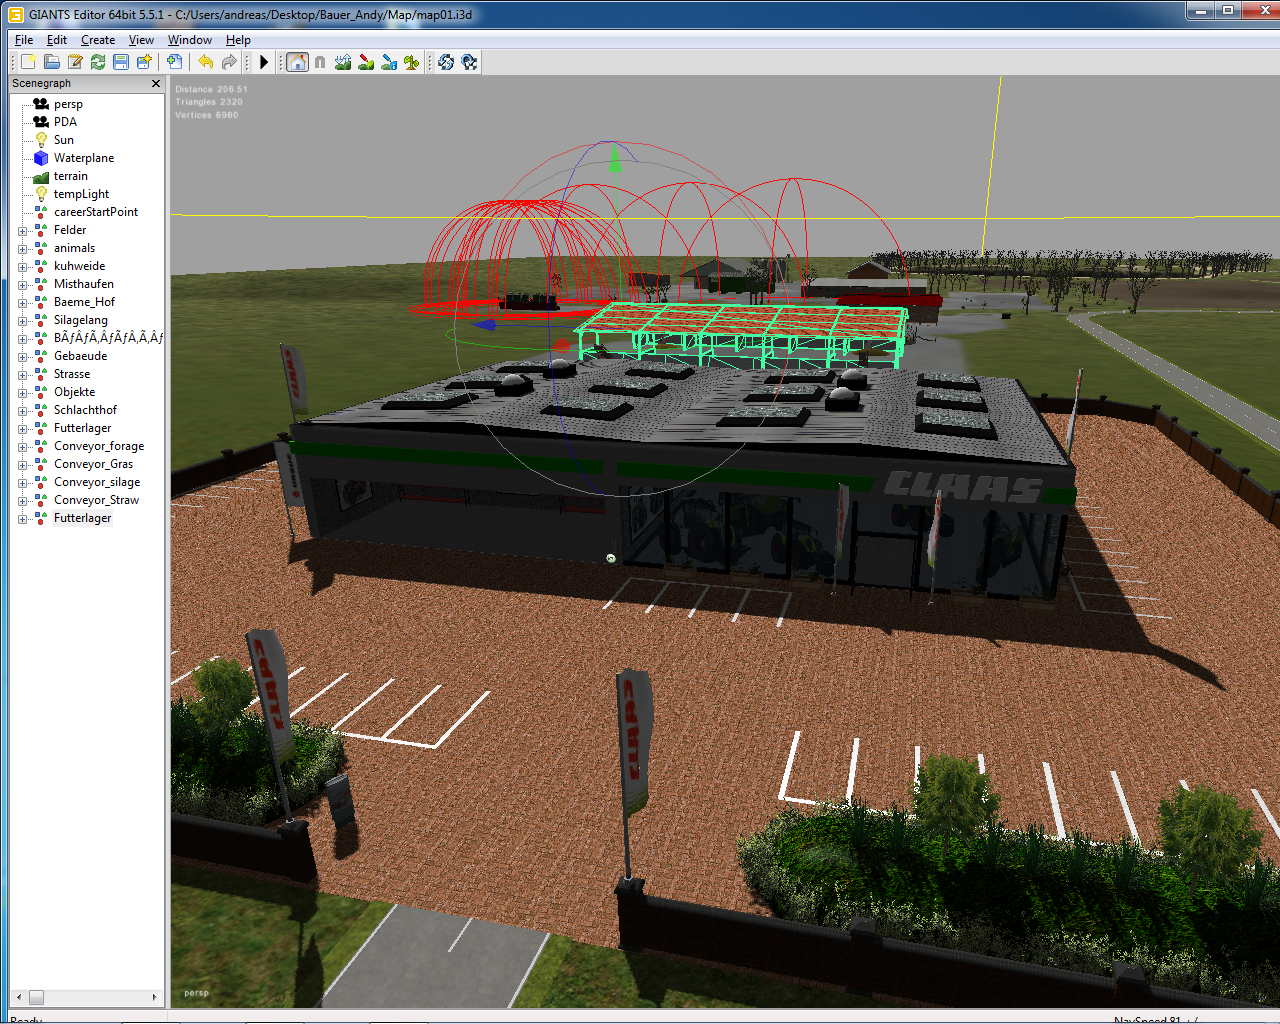The width and height of the screenshot is (1280, 1024).
Task: Expand the Silagelang node
Action: pos(23,321)
